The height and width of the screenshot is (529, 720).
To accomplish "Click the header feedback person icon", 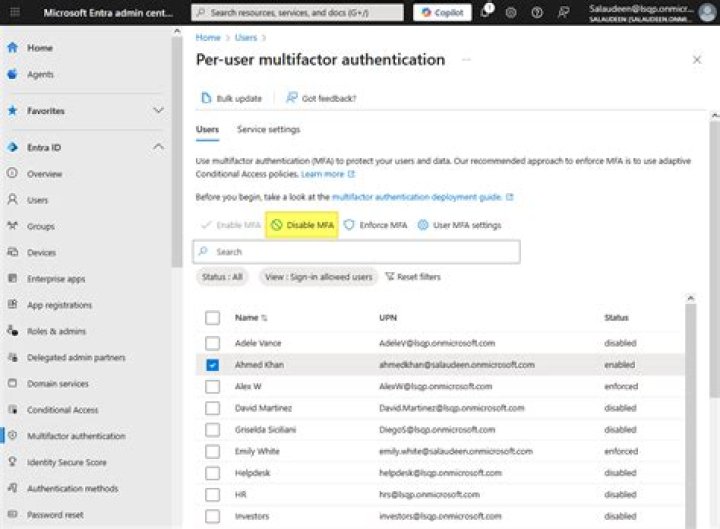I will [563, 12].
